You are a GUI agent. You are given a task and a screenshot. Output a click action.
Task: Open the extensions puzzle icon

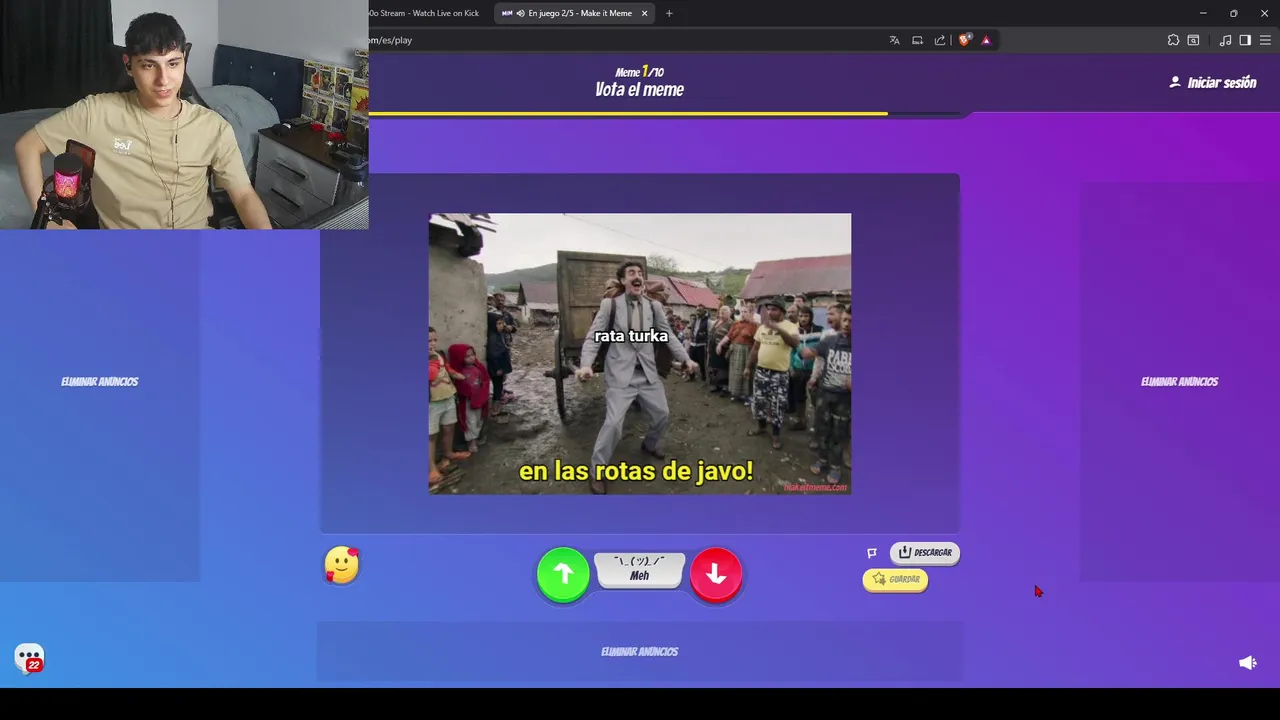(1173, 40)
